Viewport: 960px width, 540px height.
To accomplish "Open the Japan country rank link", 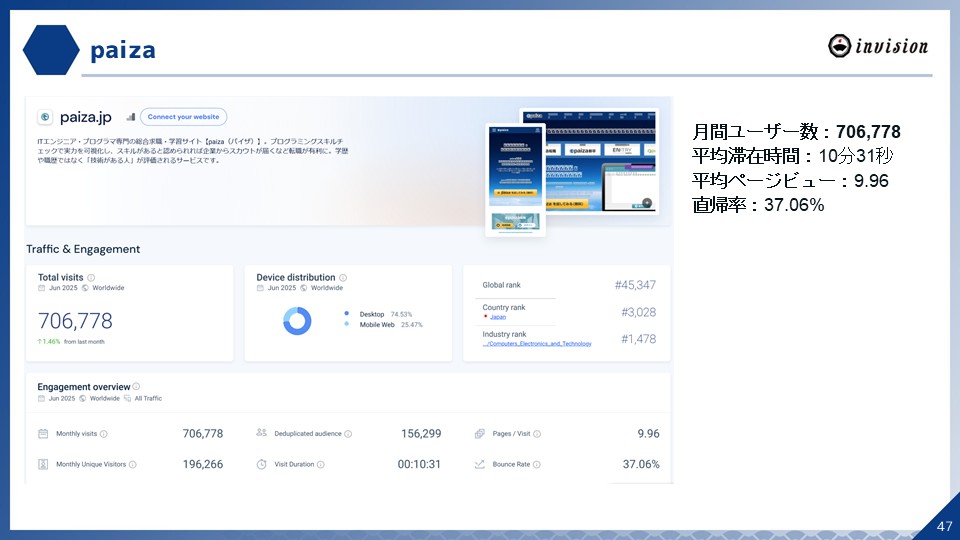I will tap(498, 317).
